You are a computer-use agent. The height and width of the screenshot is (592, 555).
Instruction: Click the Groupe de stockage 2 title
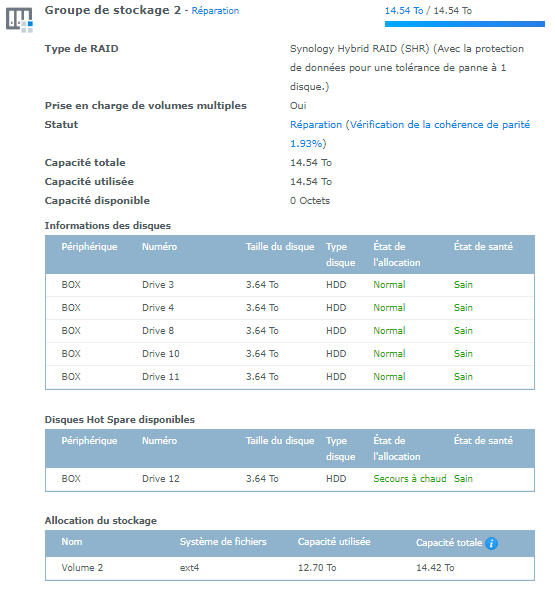pyautogui.click(x=113, y=10)
